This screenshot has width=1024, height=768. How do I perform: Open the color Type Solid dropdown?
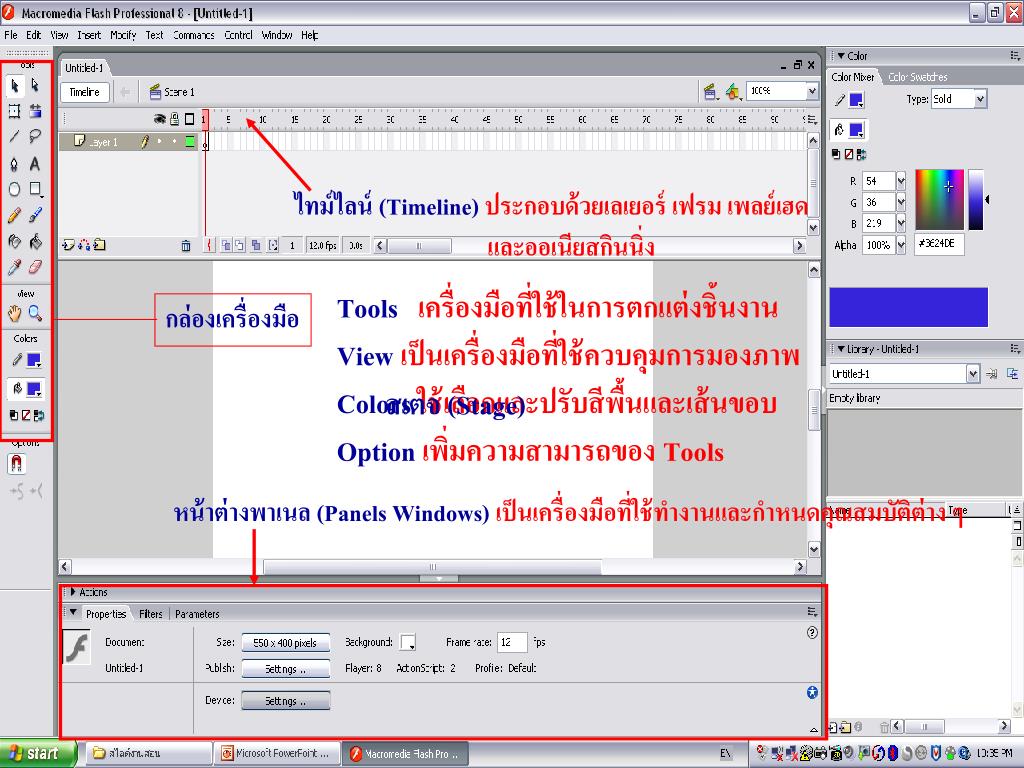[980, 99]
